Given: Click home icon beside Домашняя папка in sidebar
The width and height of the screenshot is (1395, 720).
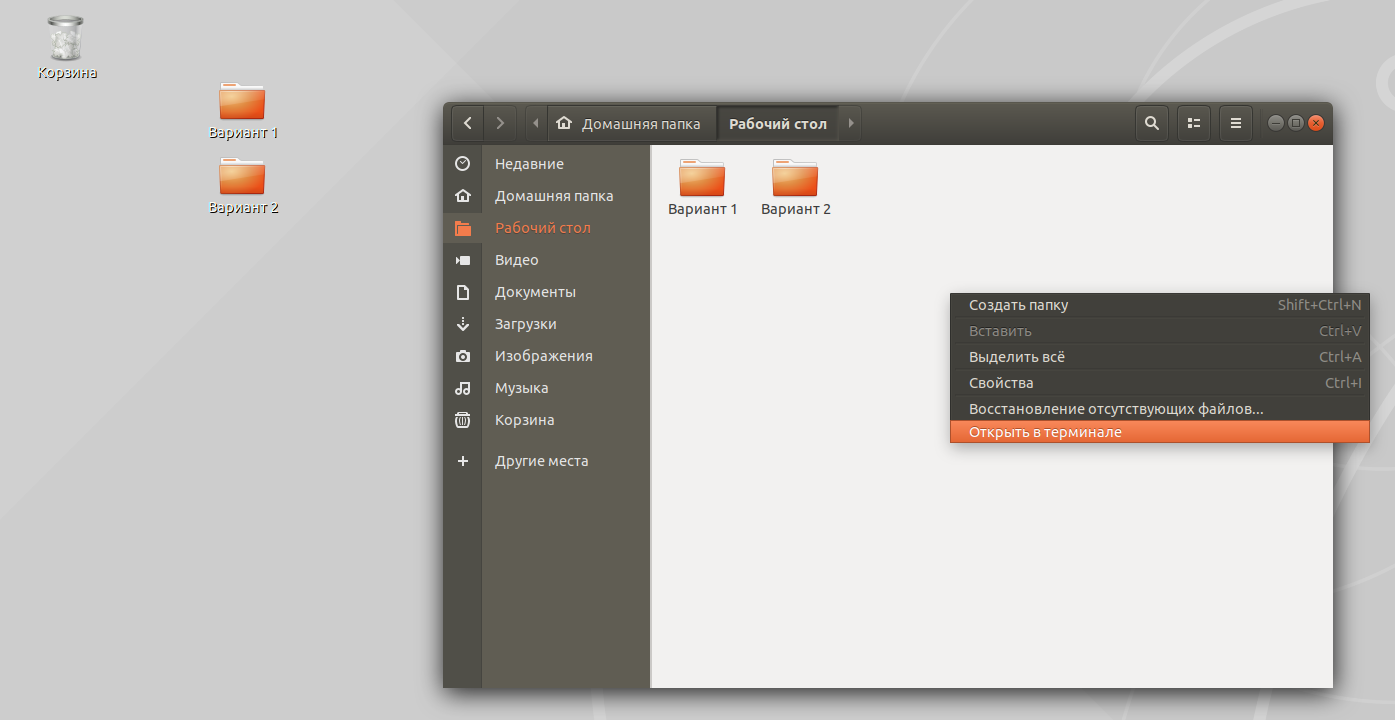Looking at the screenshot, I should 462,196.
